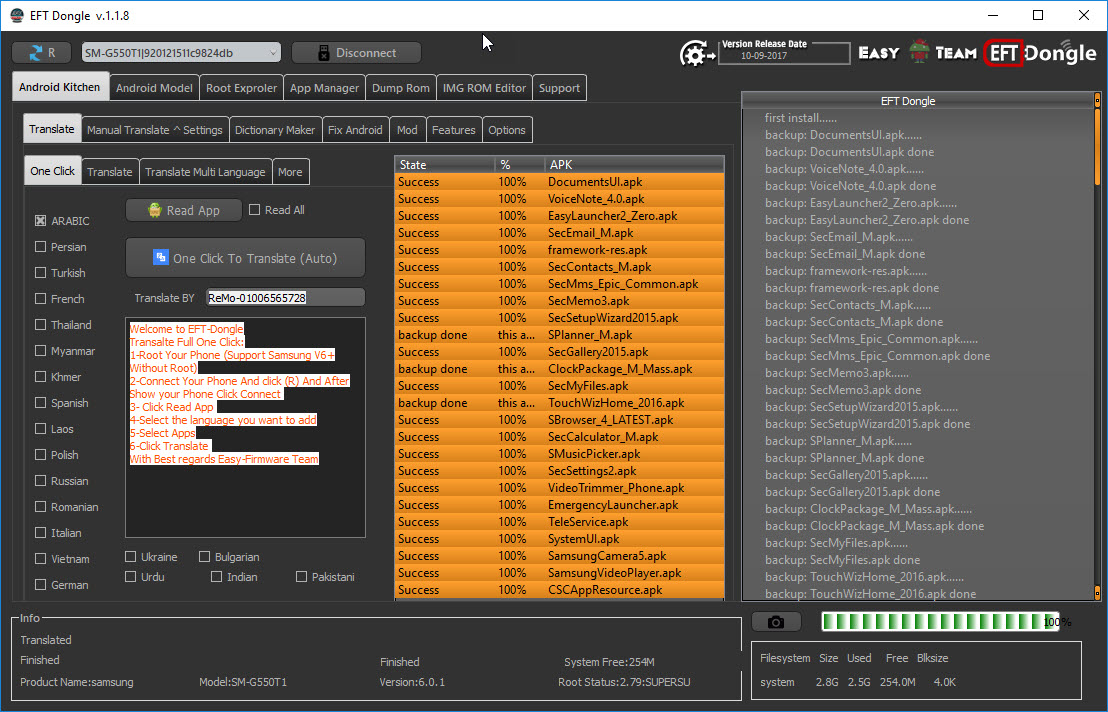
Task: Open the Mod tab
Action: [407, 130]
